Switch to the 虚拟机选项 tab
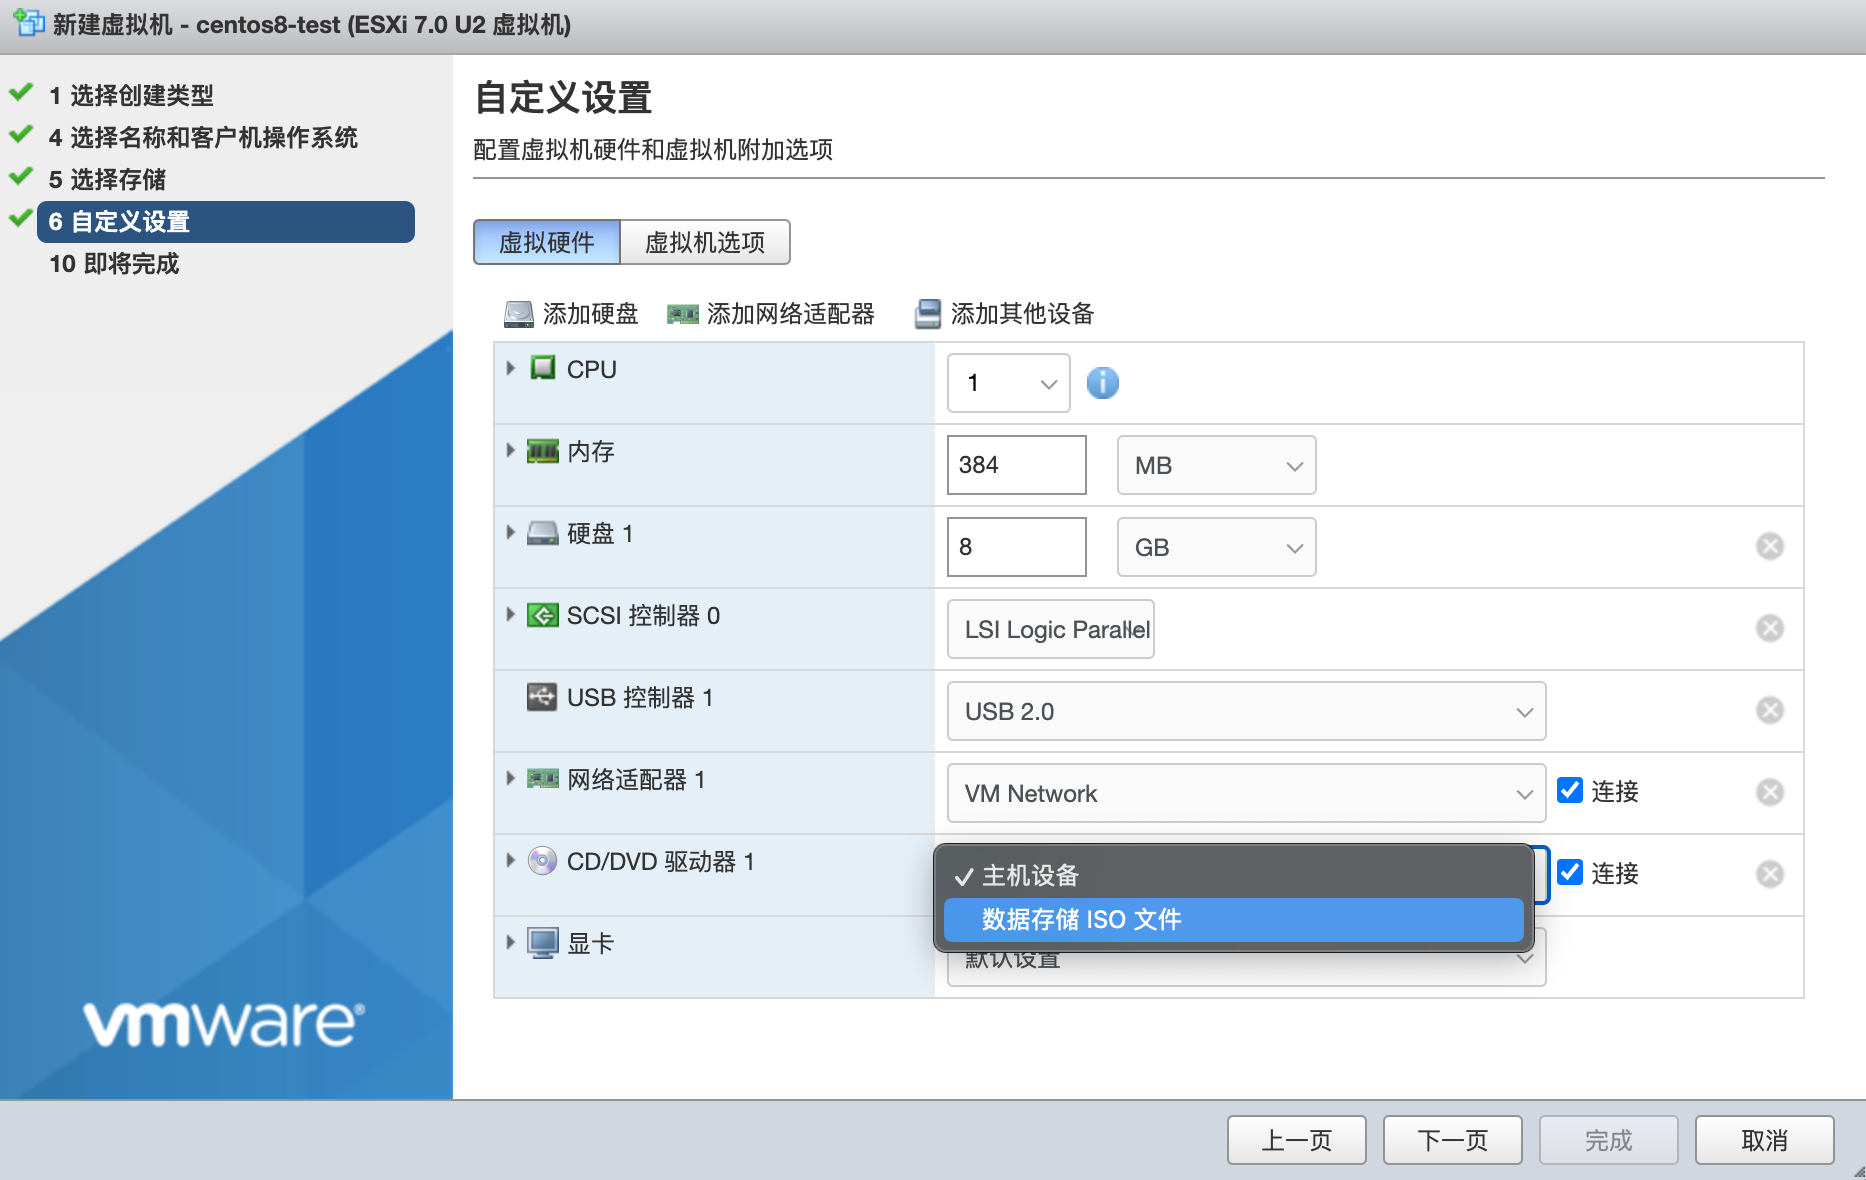 point(705,242)
